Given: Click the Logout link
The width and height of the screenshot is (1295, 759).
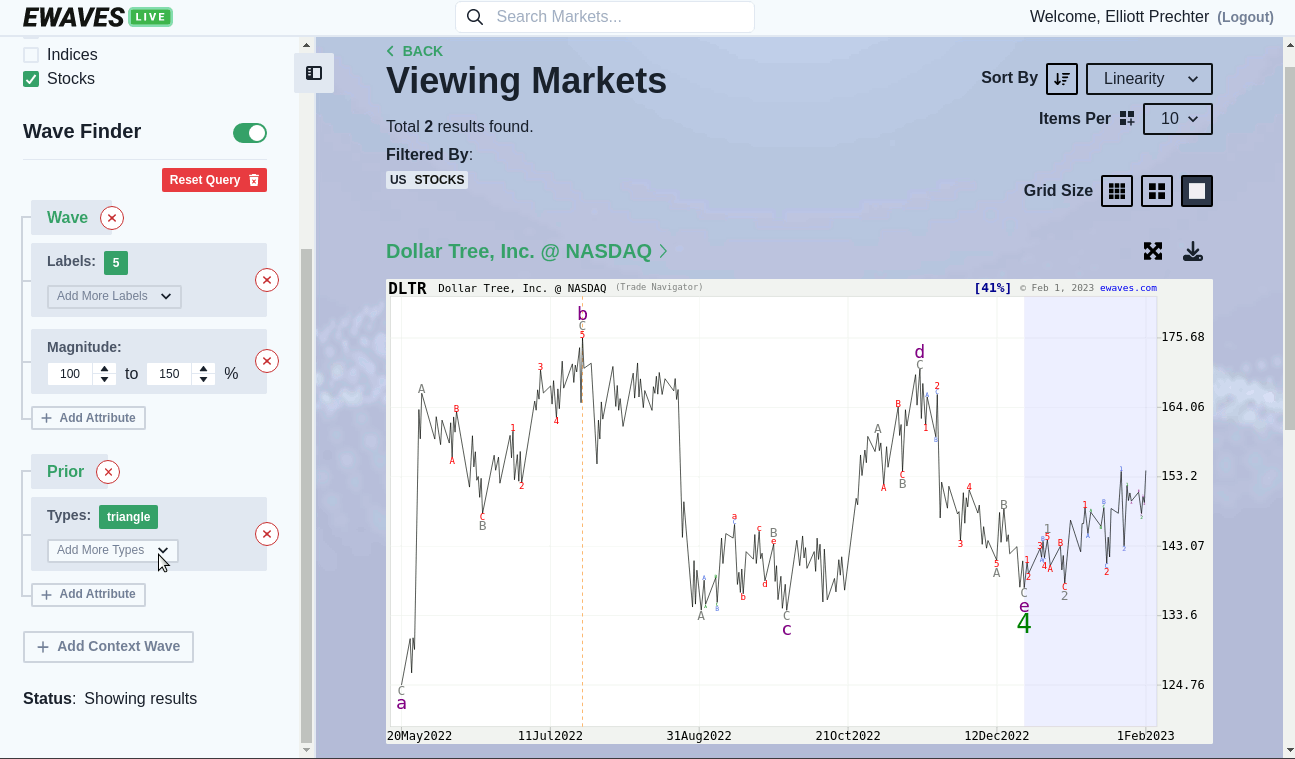Looking at the screenshot, I should click(1245, 17).
